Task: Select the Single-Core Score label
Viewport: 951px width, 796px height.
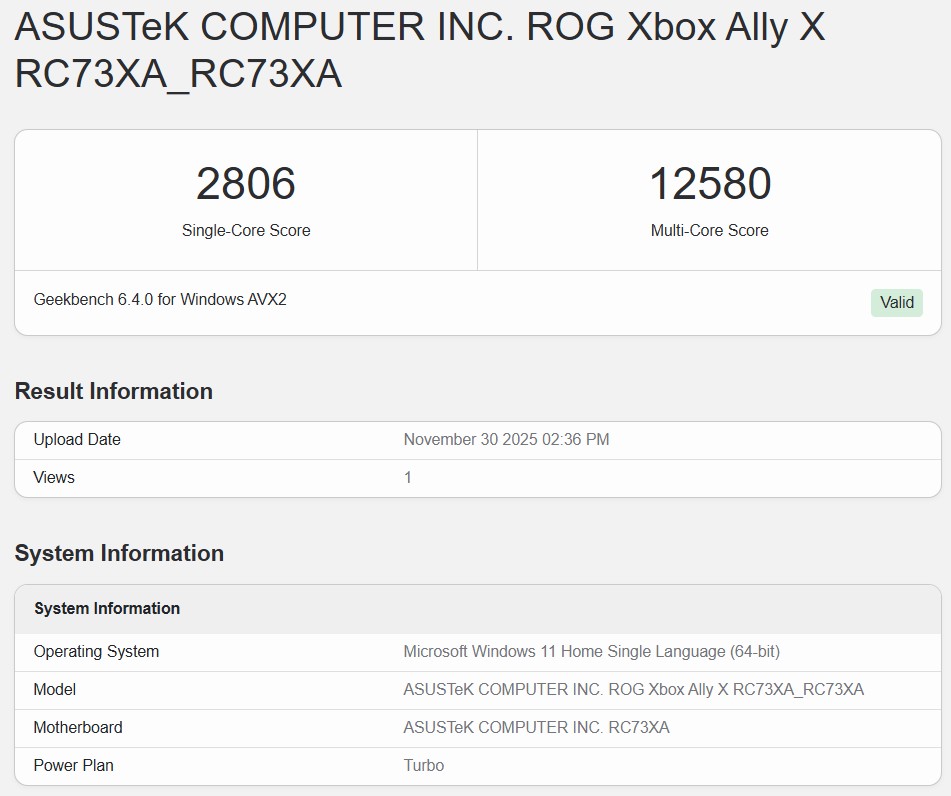Action: tap(246, 230)
